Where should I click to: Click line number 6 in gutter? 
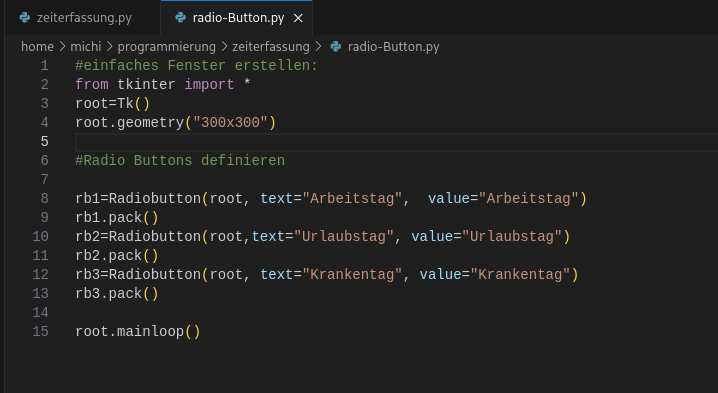pos(44,161)
